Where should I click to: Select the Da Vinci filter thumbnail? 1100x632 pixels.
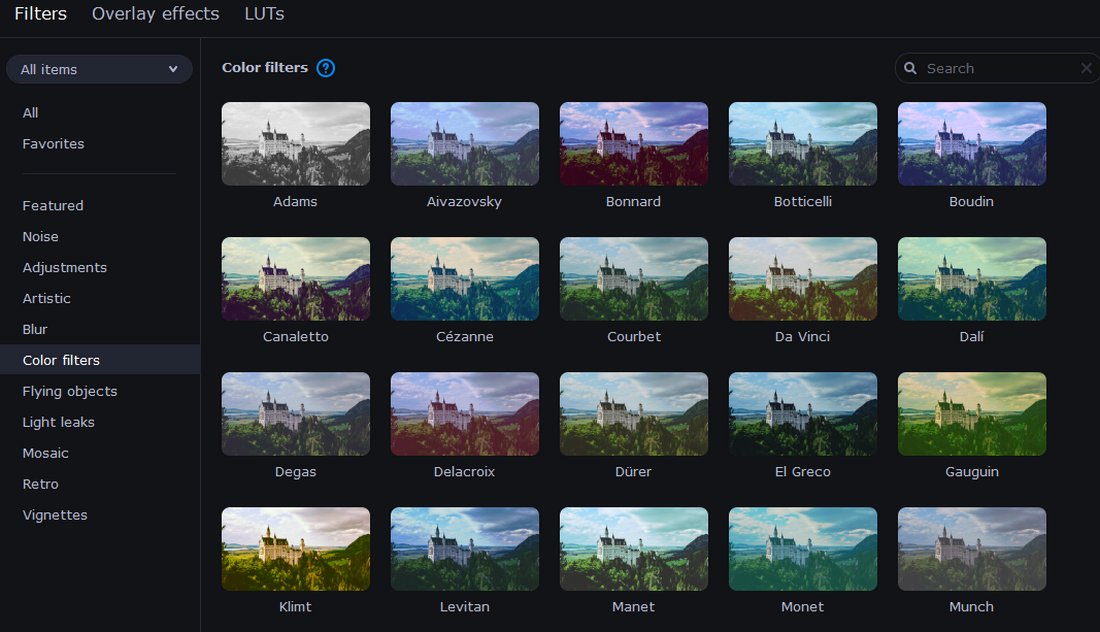pos(803,278)
